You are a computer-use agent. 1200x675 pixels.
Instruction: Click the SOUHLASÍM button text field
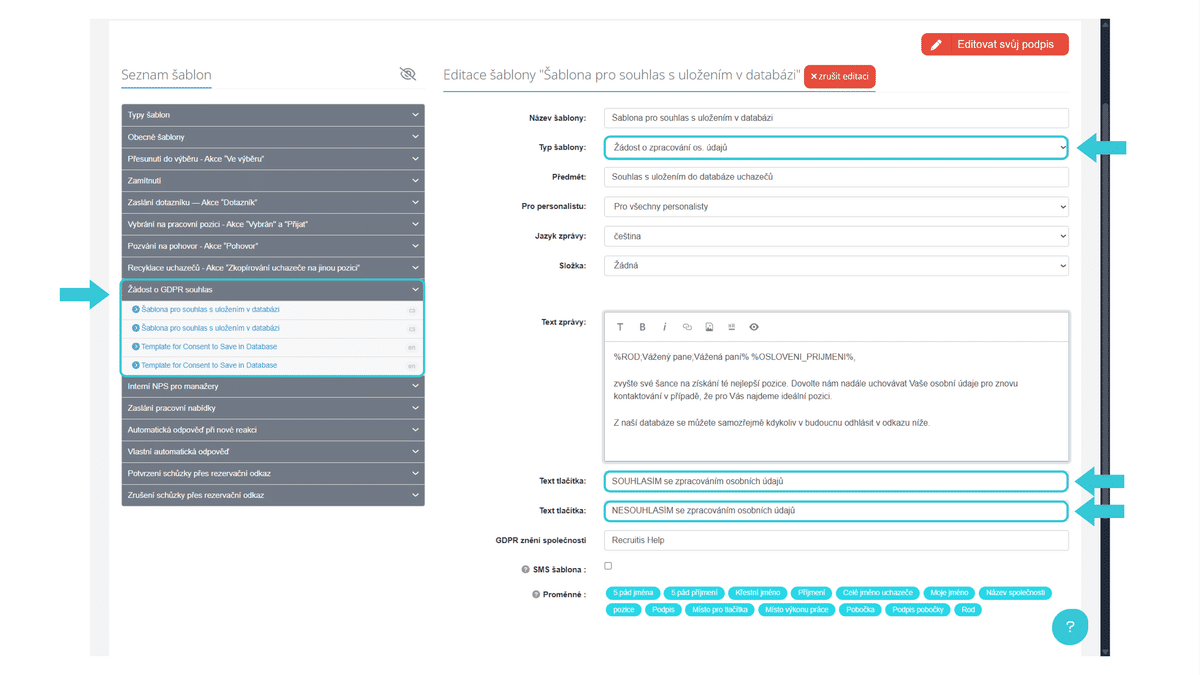tap(836, 481)
